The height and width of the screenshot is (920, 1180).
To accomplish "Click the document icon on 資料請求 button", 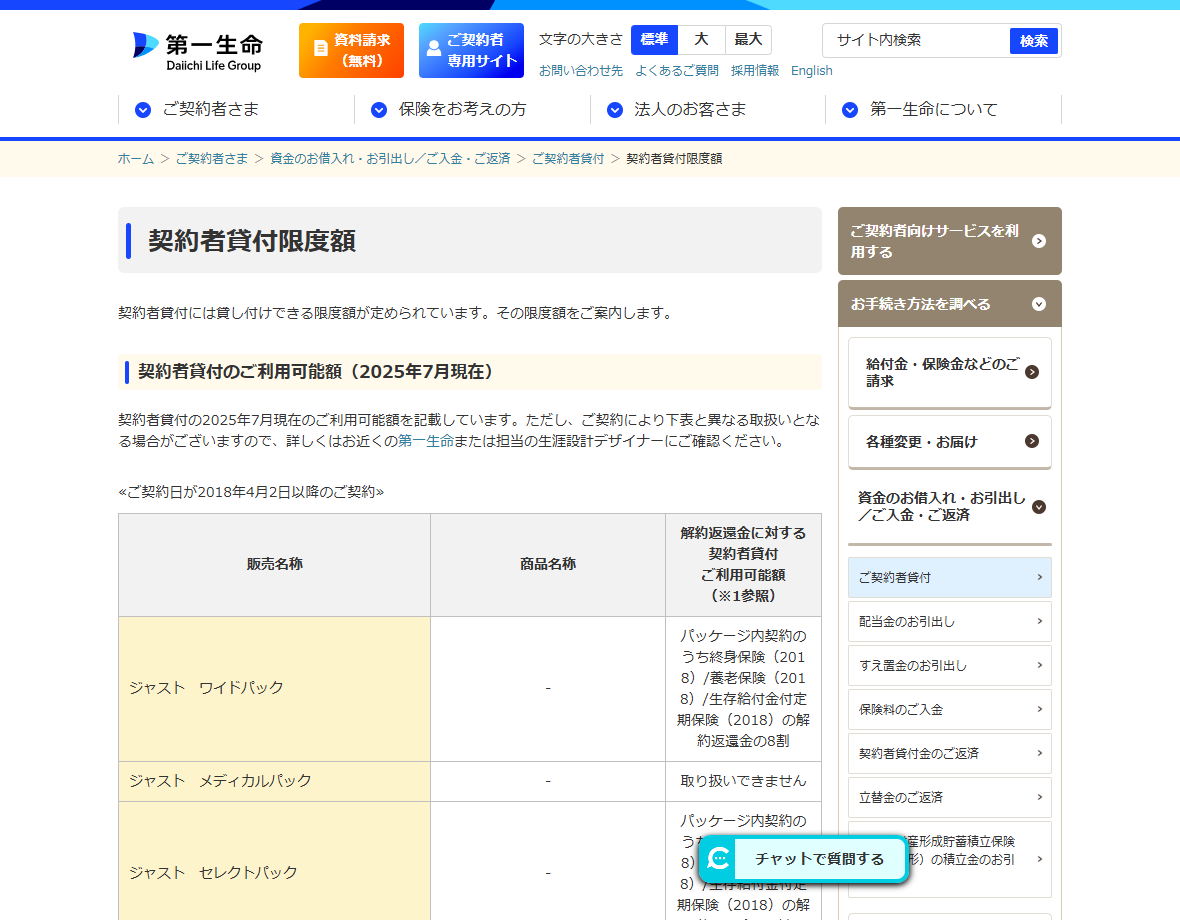I will [x=321, y=48].
